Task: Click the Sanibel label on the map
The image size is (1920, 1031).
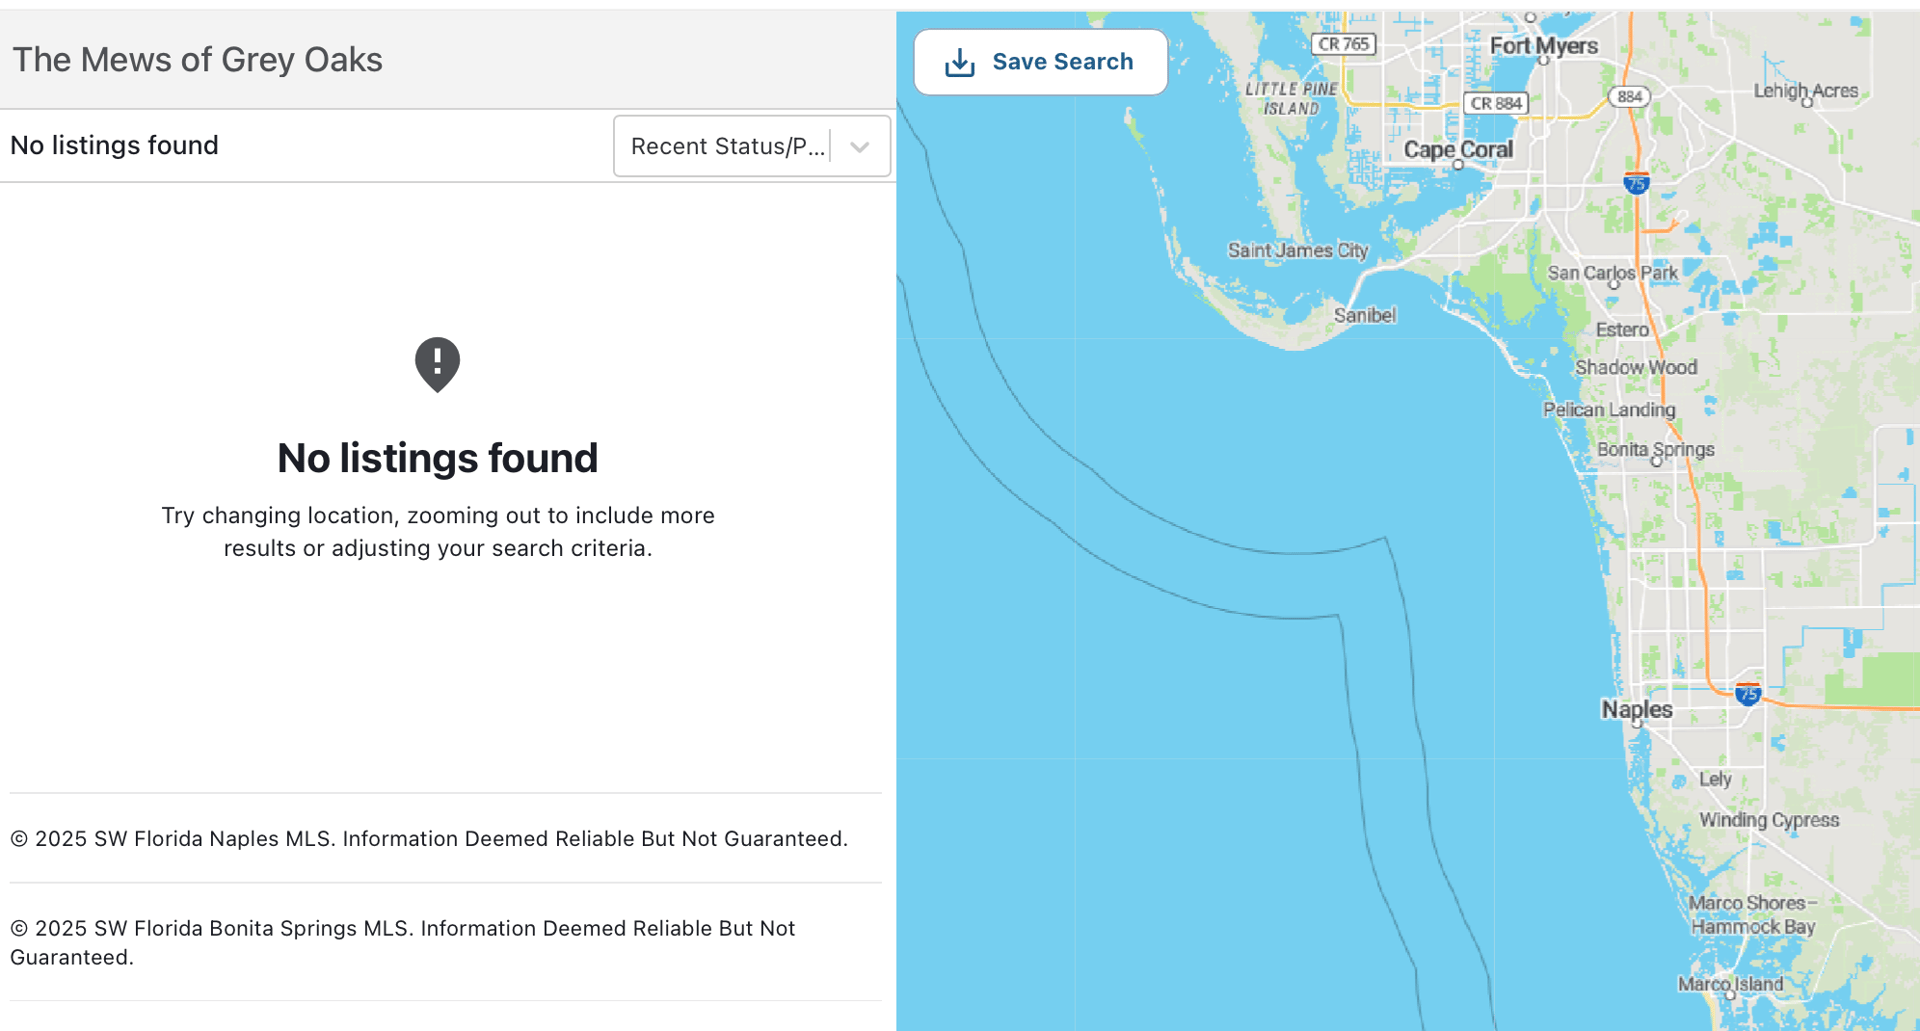Action: (x=1364, y=315)
